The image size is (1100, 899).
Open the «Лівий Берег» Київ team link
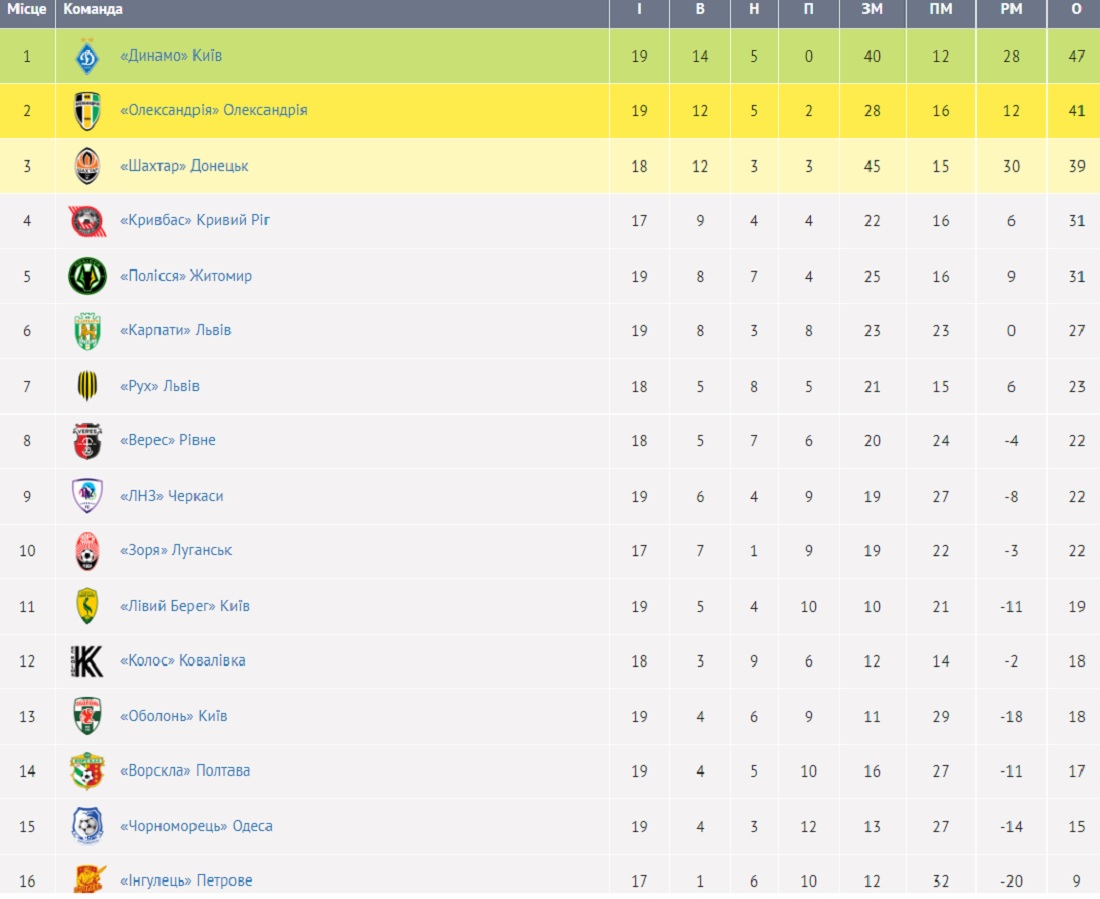[x=185, y=606]
